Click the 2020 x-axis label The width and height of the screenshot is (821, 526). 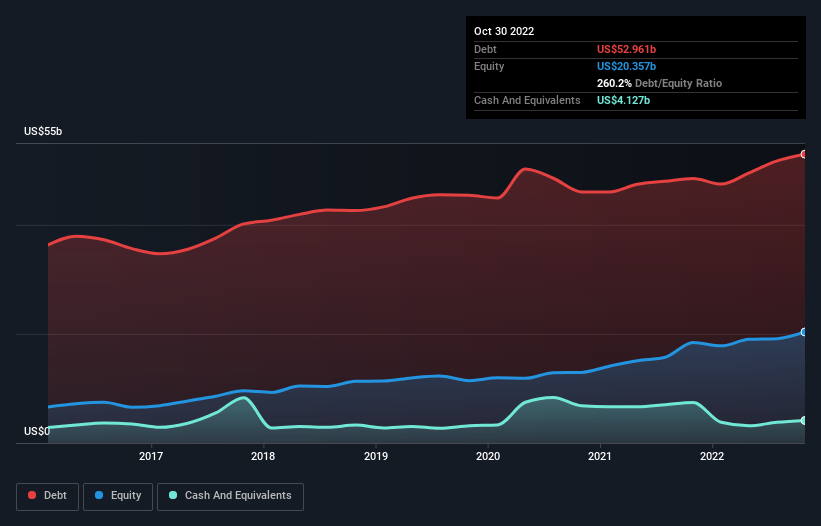pos(488,456)
